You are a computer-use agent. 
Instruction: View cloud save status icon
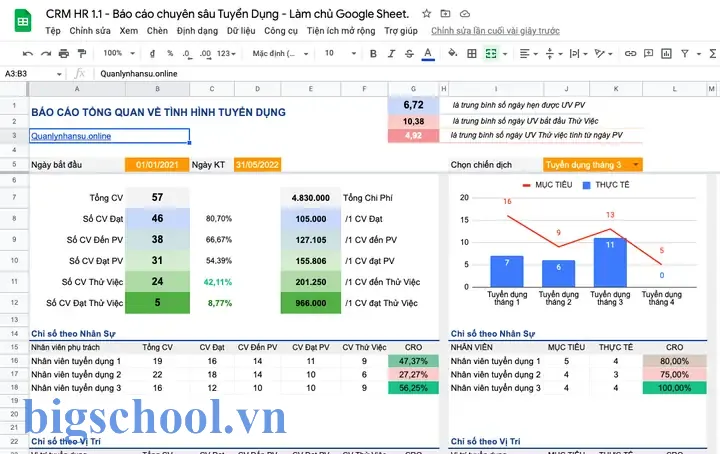click(x=465, y=14)
